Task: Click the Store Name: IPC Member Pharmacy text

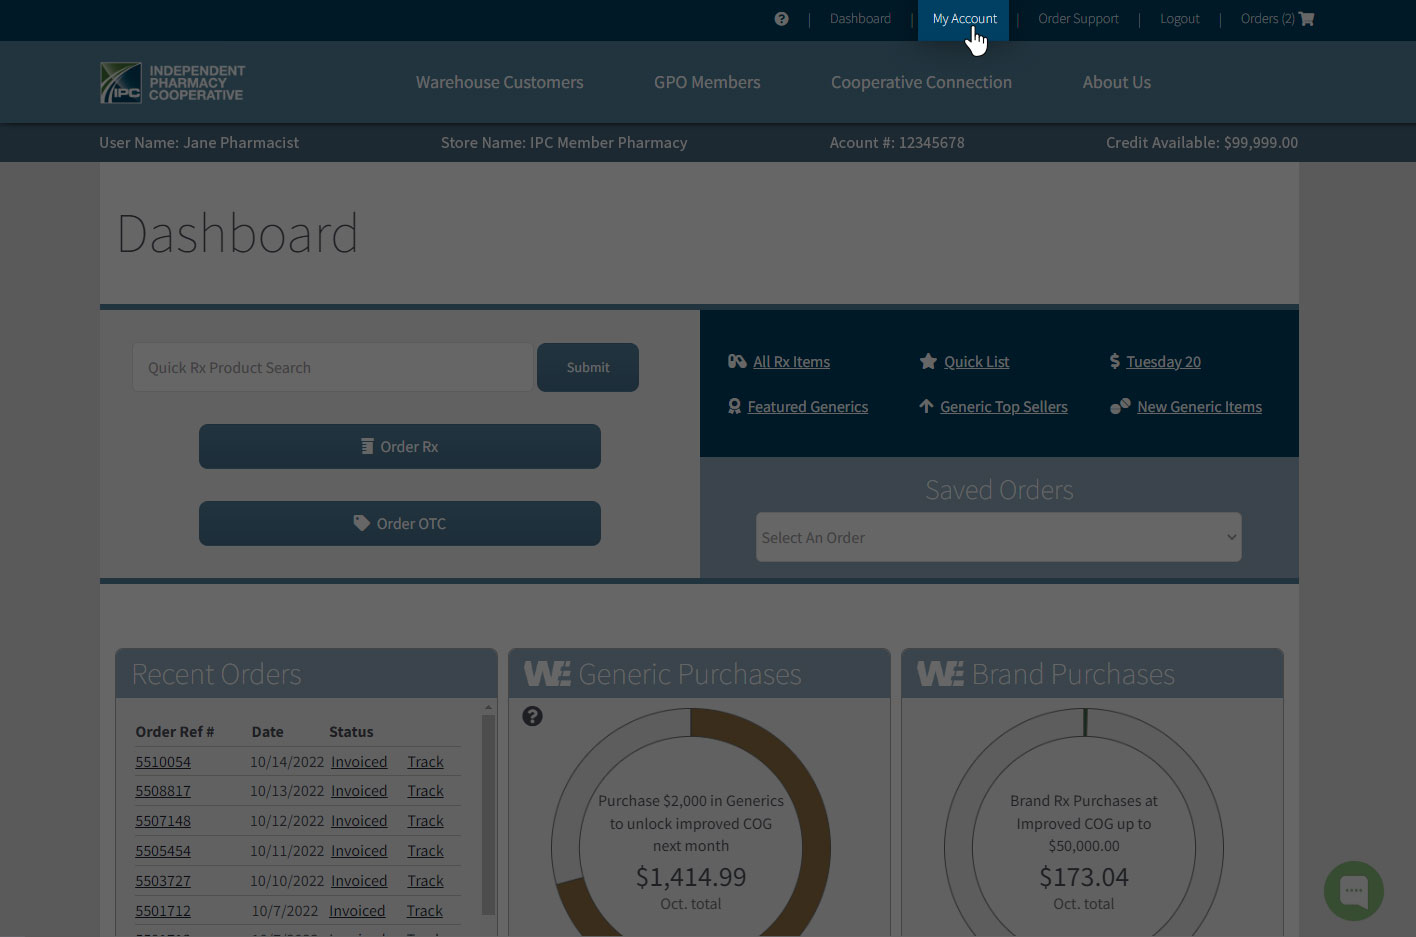Action: pyautogui.click(x=564, y=142)
